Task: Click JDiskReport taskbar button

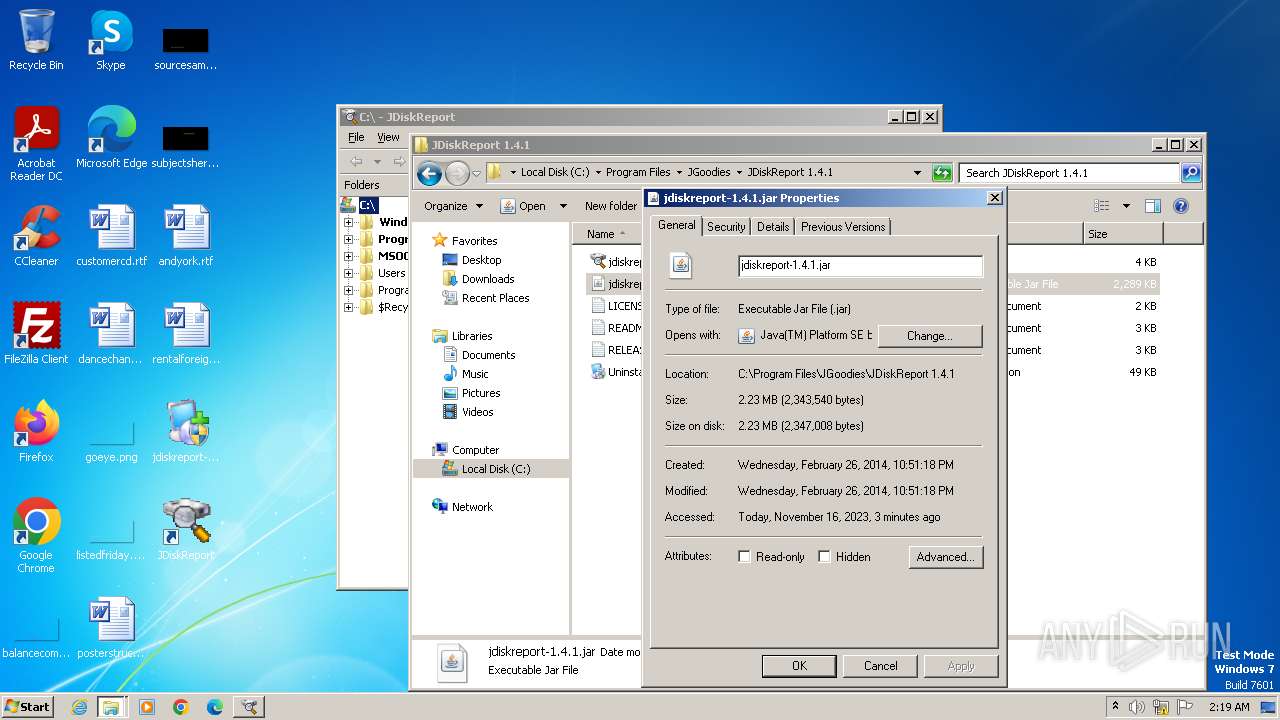Action: tap(248, 707)
